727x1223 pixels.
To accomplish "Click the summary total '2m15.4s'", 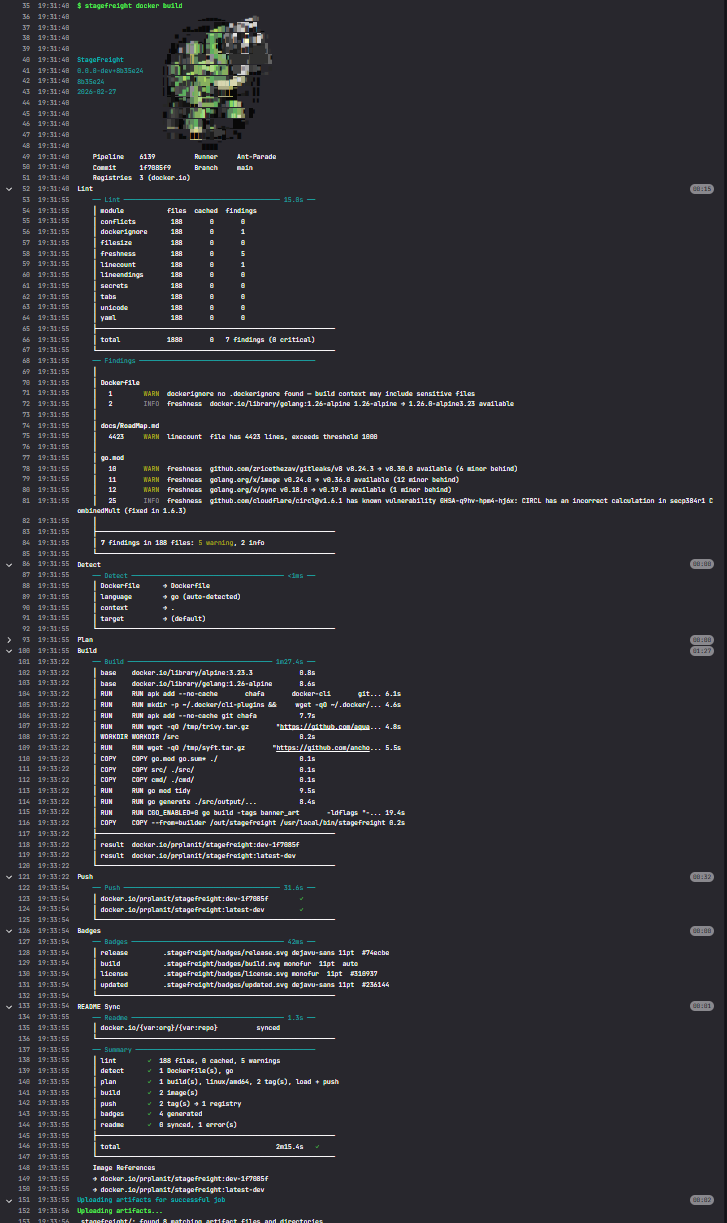I will coord(293,1146).
